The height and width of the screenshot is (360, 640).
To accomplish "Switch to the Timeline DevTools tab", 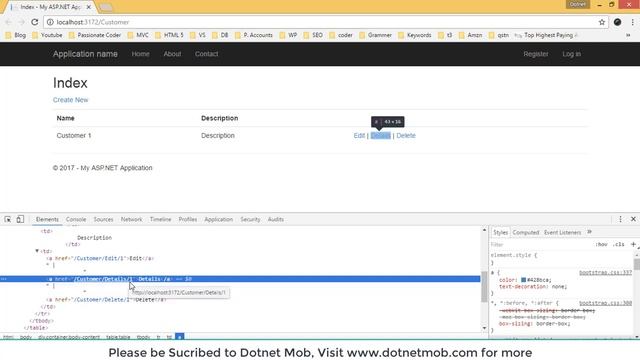I will point(160,219).
